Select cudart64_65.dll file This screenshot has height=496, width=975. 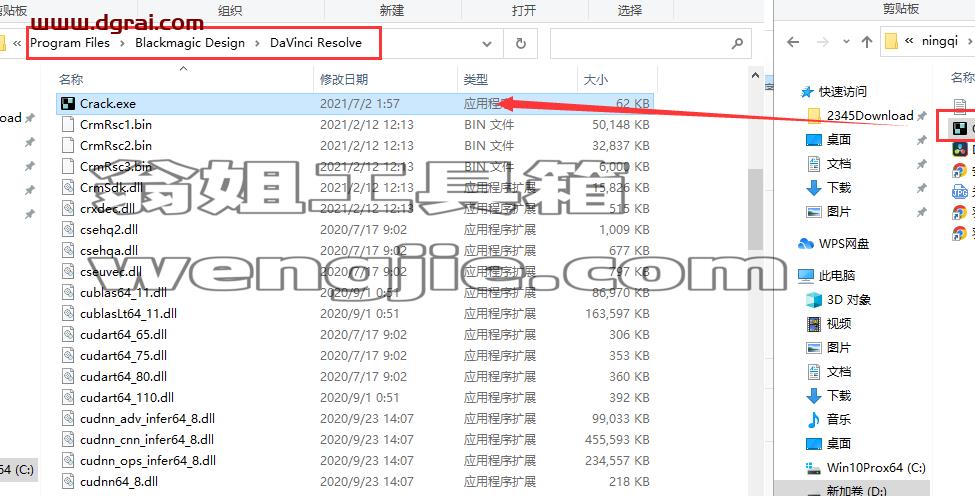(356, 335)
